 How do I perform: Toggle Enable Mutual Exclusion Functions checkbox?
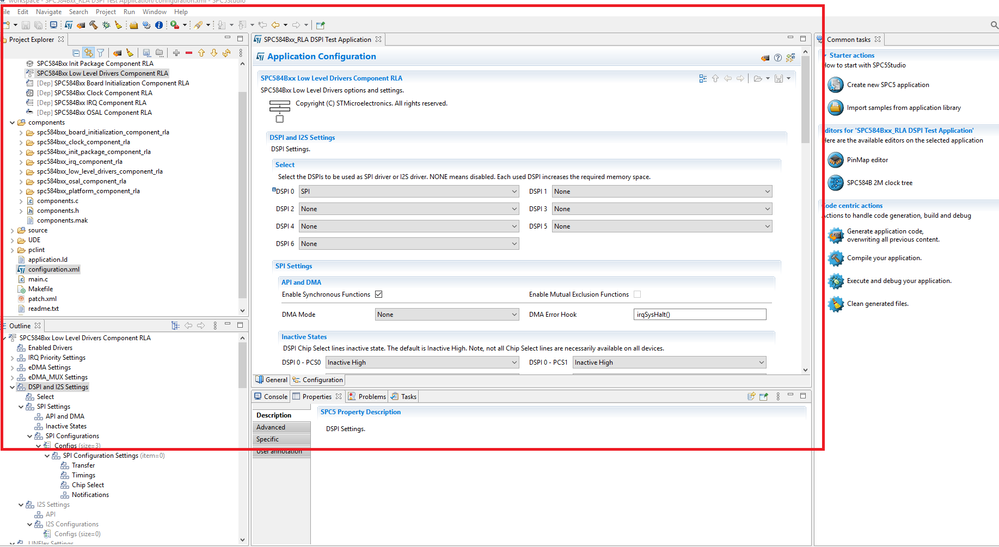click(637, 294)
